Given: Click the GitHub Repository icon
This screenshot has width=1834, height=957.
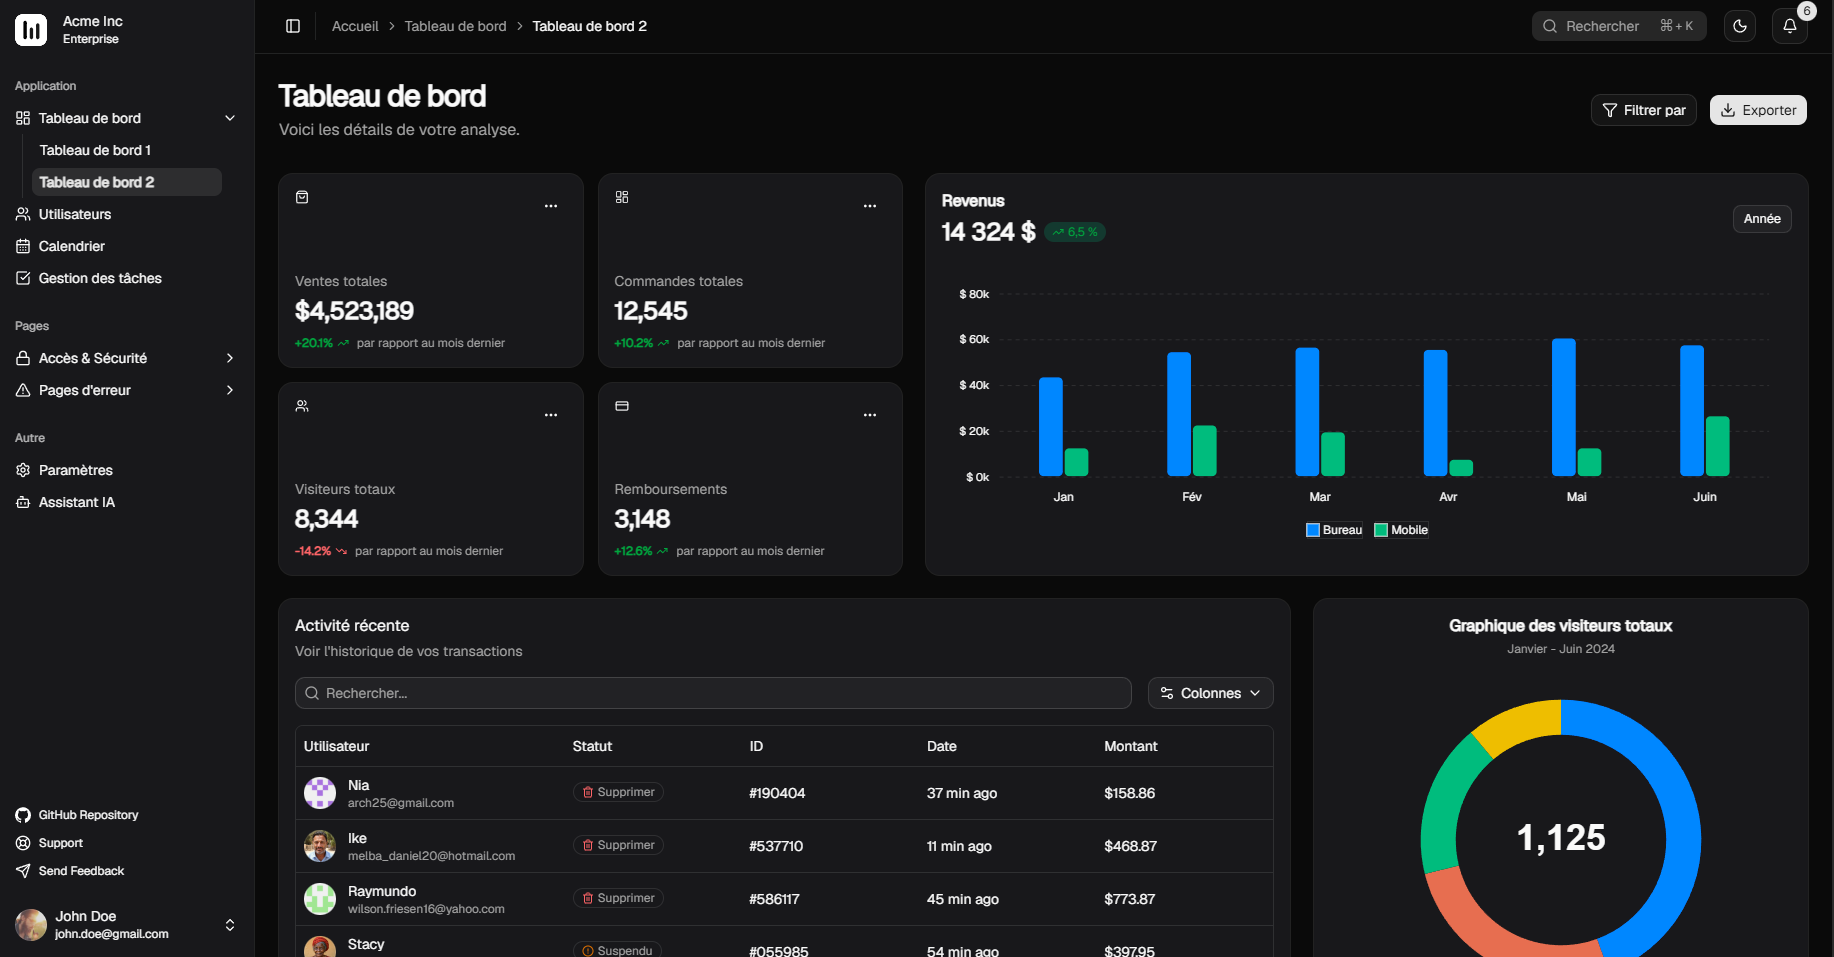Looking at the screenshot, I should click(x=23, y=815).
